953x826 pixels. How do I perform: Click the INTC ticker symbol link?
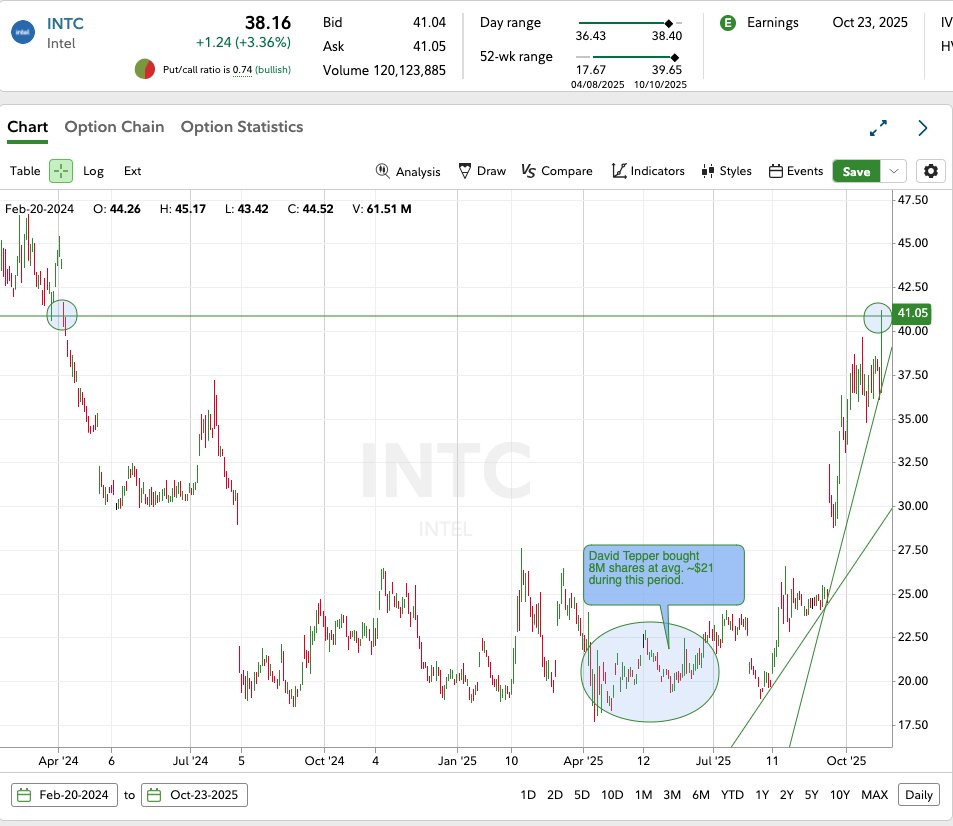click(65, 24)
